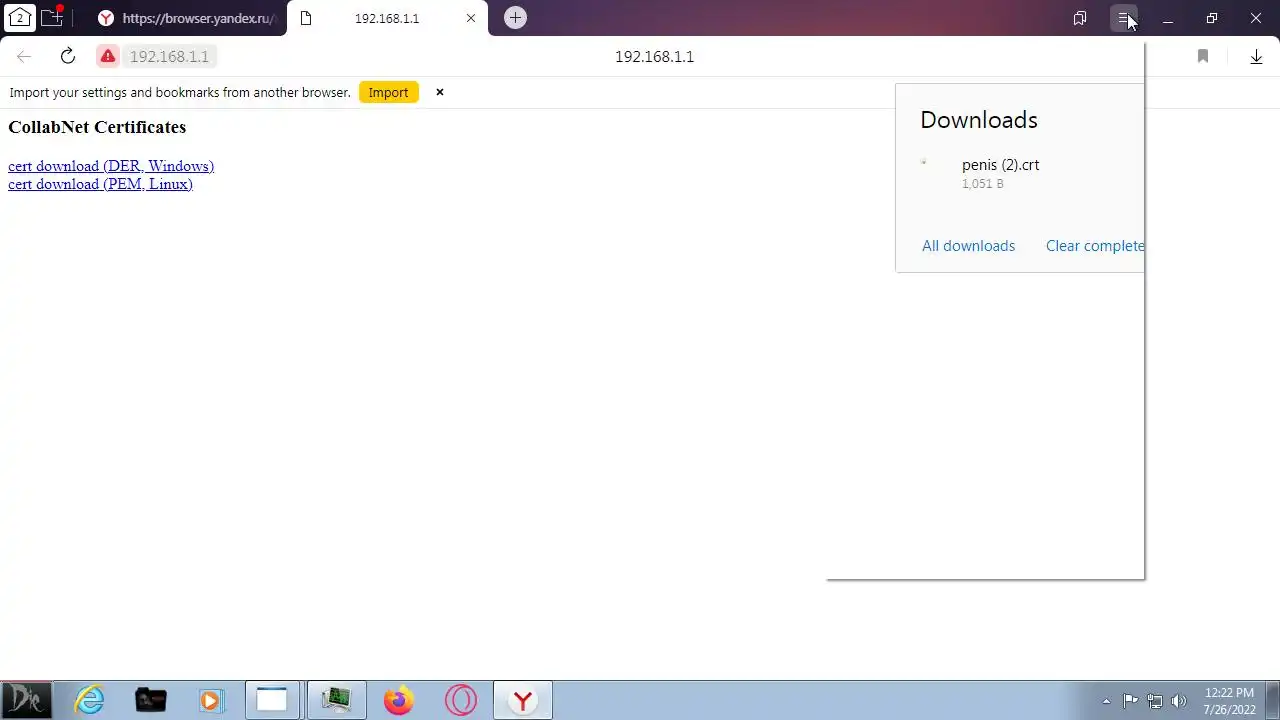1280x720 pixels.
Task: Reload the current page
Action: tap(68, 56)
